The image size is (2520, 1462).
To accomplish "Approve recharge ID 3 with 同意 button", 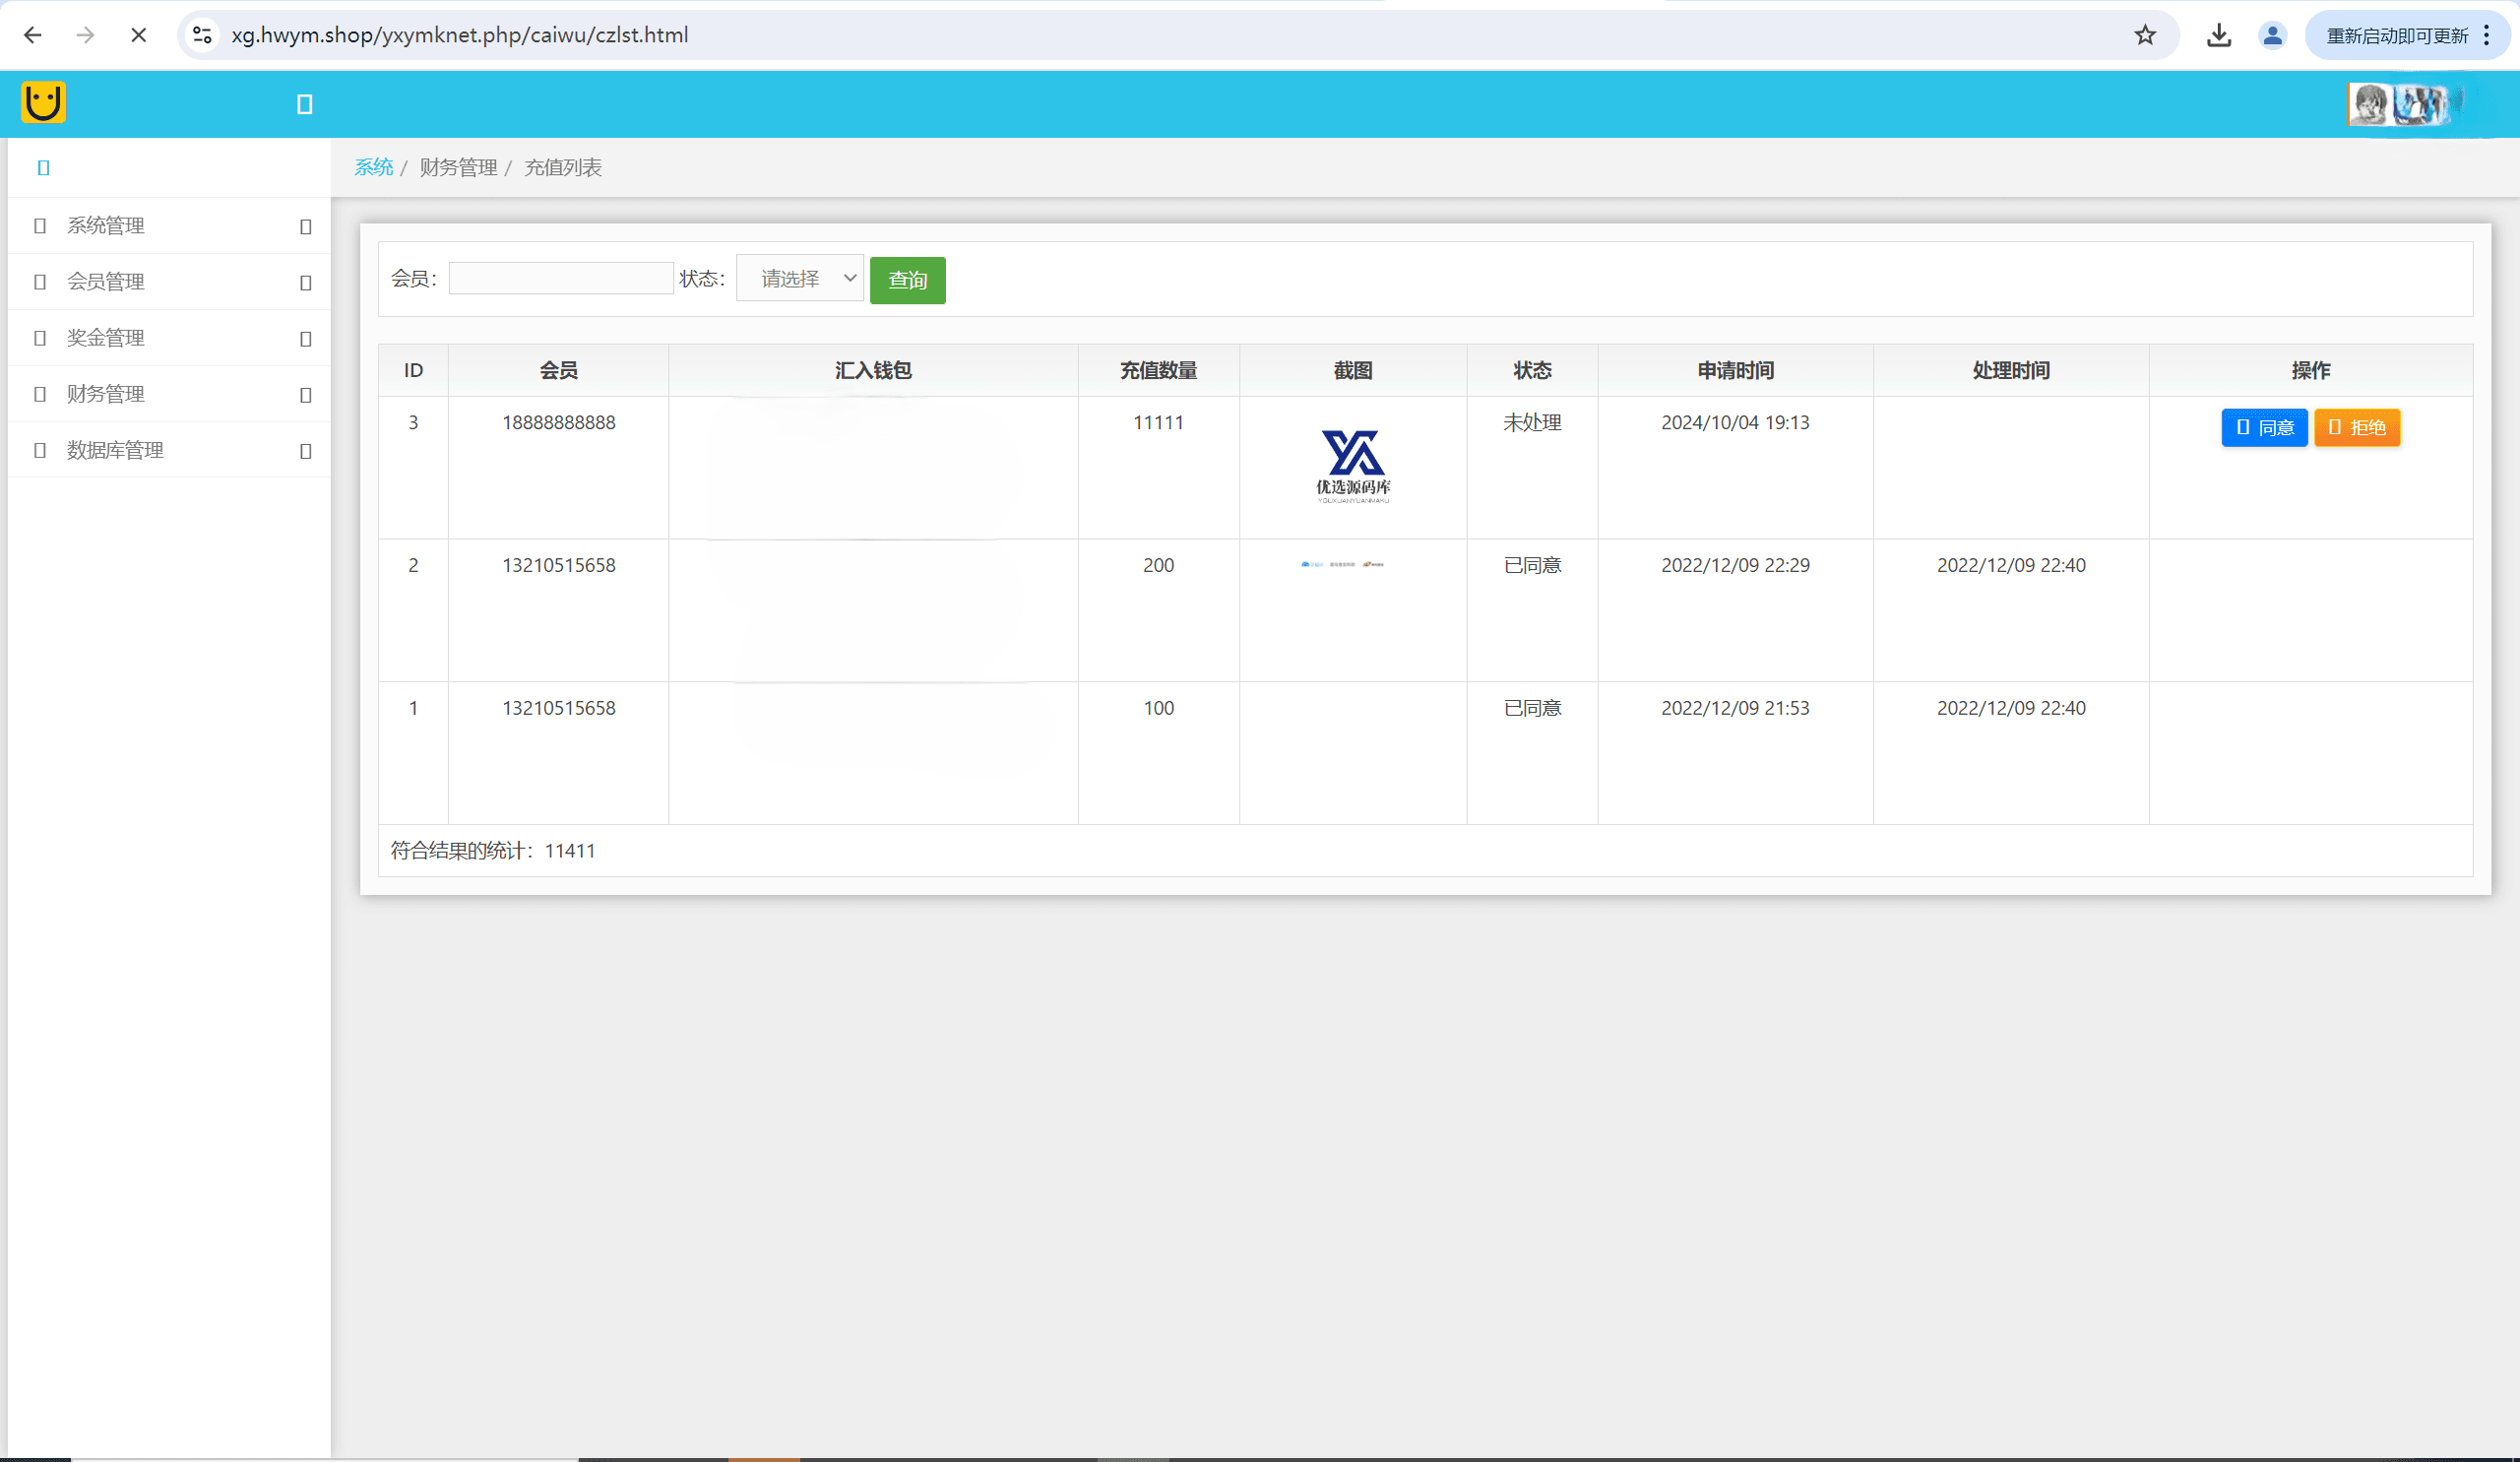I will (x=2264, y=428).
